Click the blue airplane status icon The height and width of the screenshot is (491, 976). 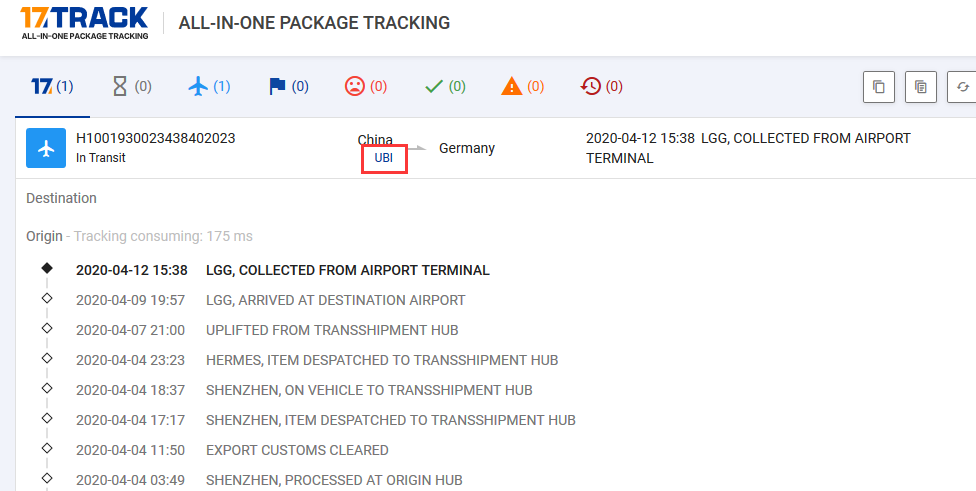46,148
